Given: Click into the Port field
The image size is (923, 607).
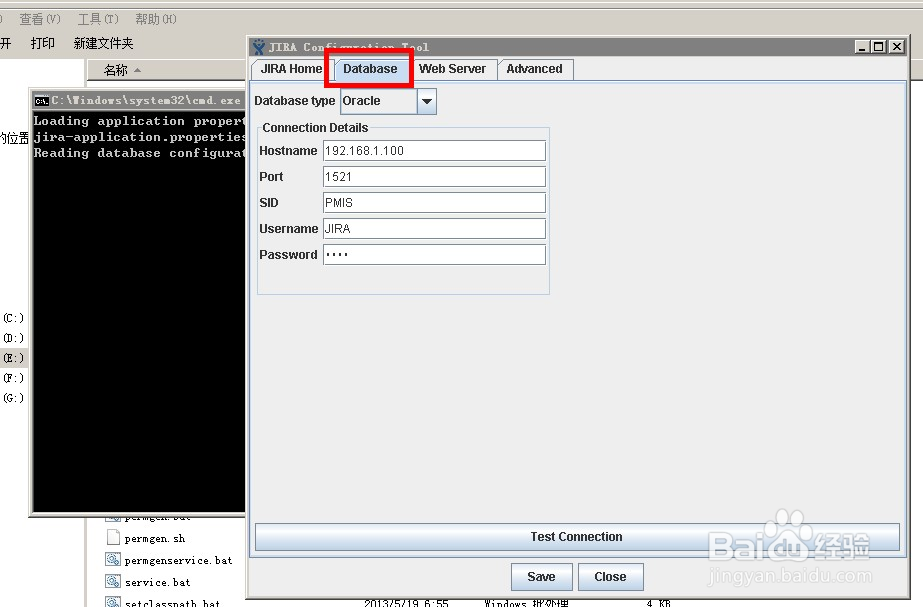Looking at the screenshot, I should coord(434,177).
